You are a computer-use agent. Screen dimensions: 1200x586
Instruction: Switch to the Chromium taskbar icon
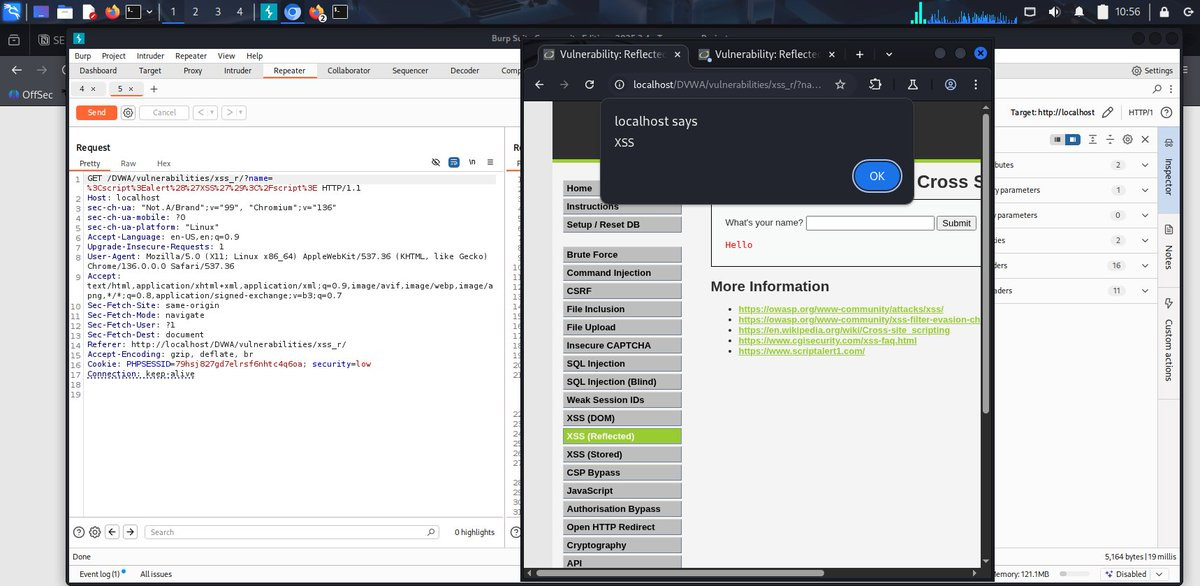click(293, 12)
